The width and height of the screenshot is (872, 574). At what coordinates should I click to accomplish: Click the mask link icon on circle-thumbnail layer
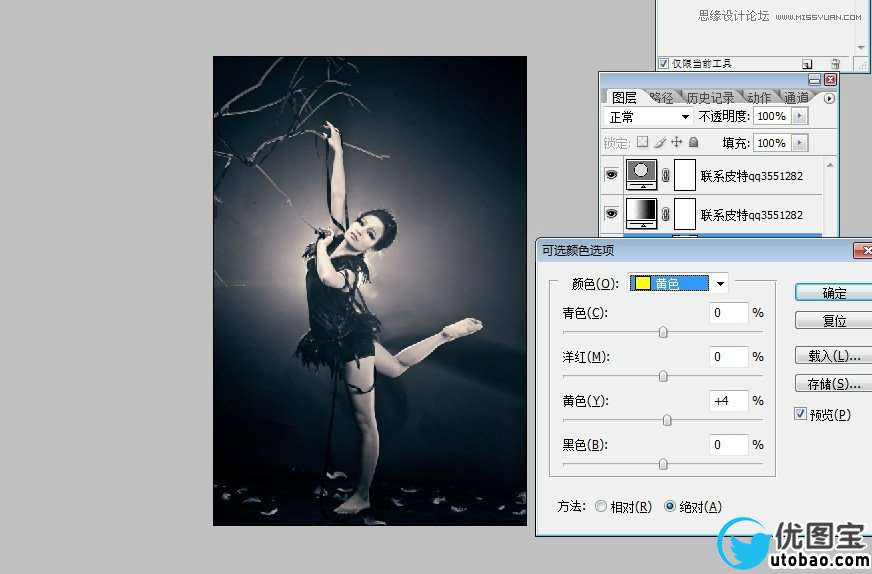tap(666, 176)
